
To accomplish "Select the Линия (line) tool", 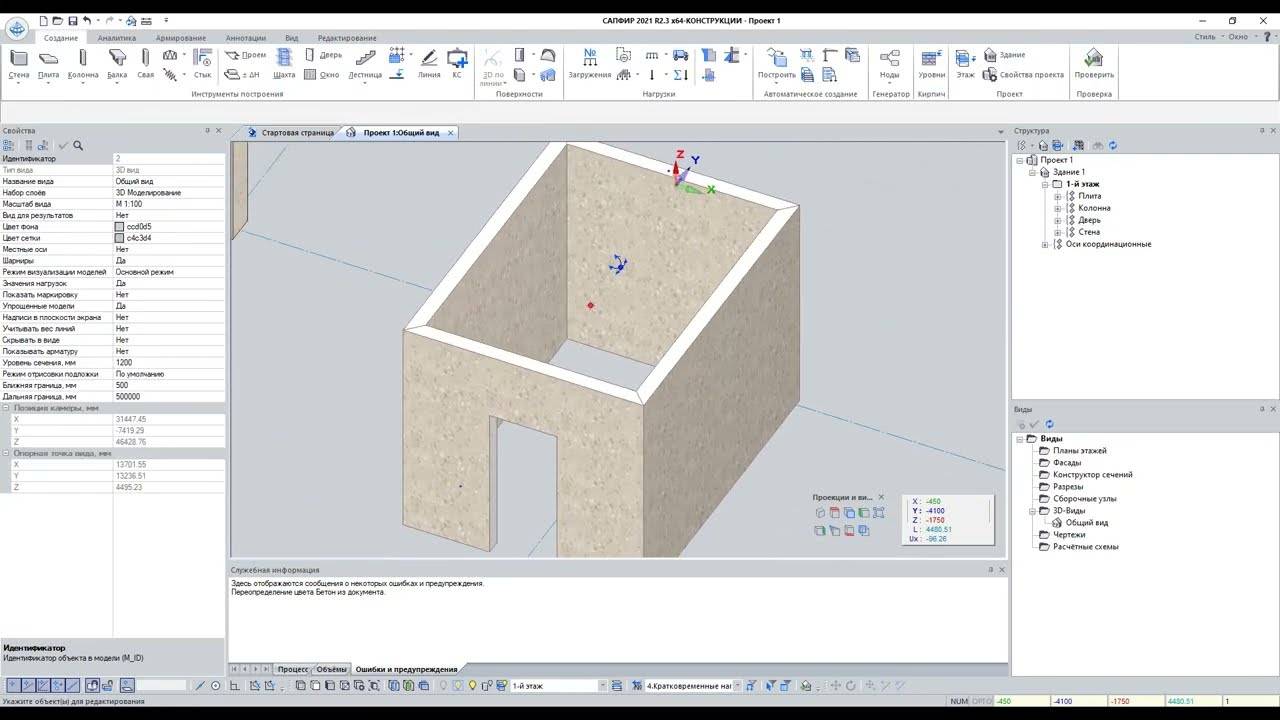I will [429, 64].
